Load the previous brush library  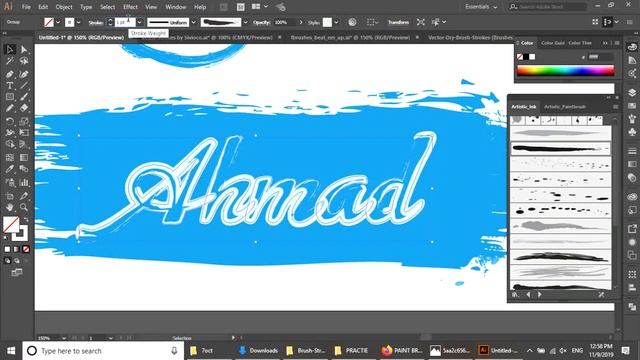[x=528, y=294]
